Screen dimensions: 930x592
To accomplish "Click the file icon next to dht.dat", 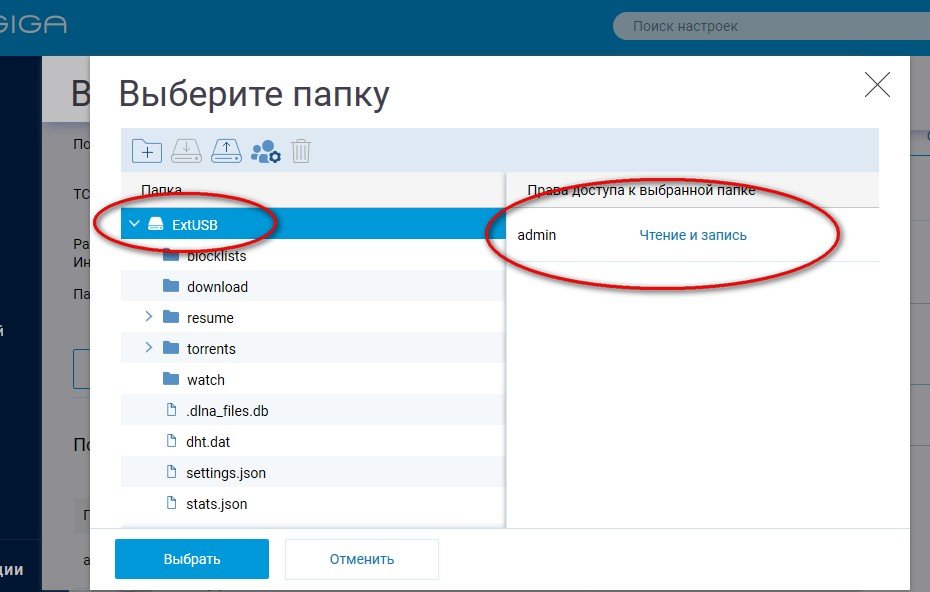I will click(171, 441).
